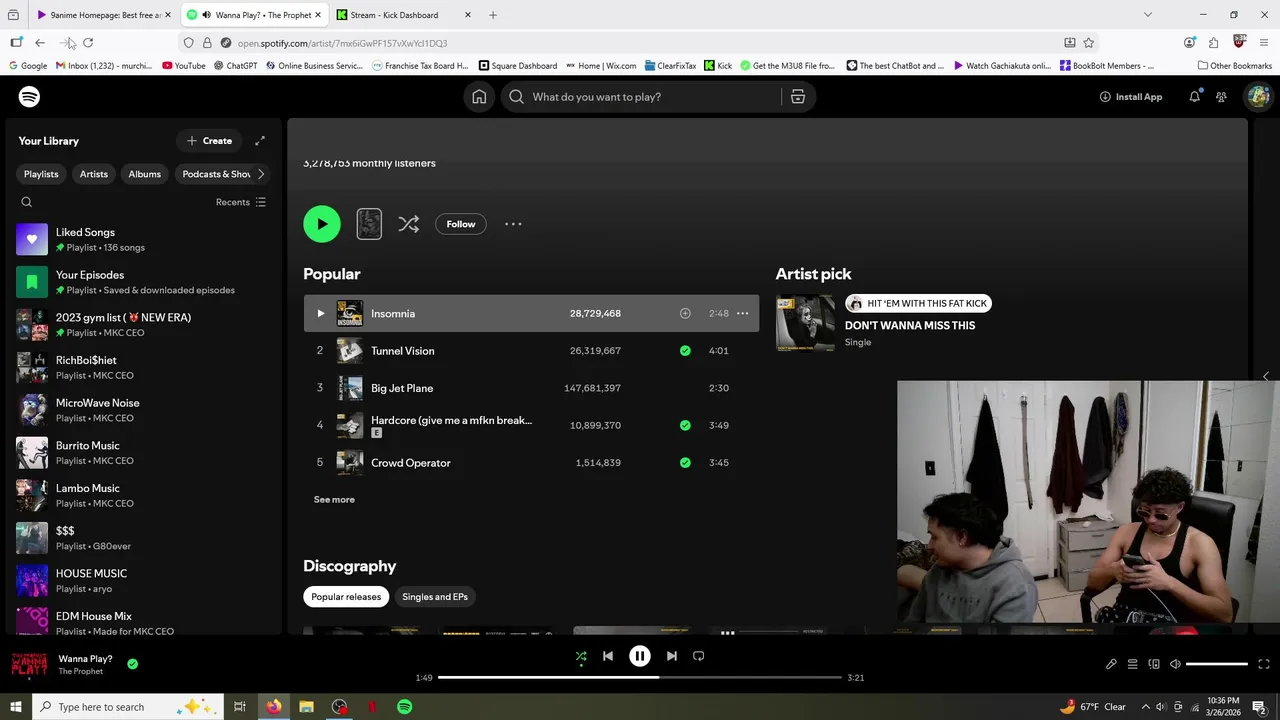This screenshot has width=1280, height=720.
Task: Select the Big Jet Plane track
Action: [x=531, y=388]
